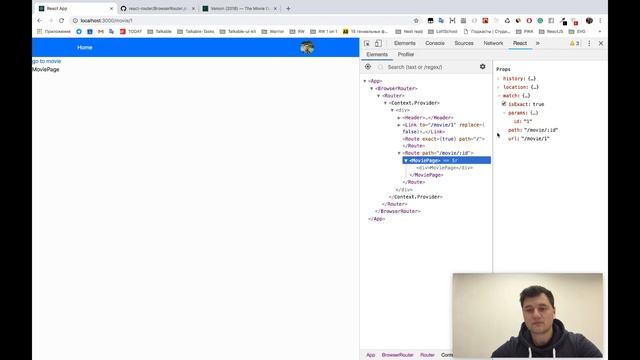This screenshot has width=640, height=360.
Task: Open the Apps grid bookmark
Action: [x=39, y=31]
